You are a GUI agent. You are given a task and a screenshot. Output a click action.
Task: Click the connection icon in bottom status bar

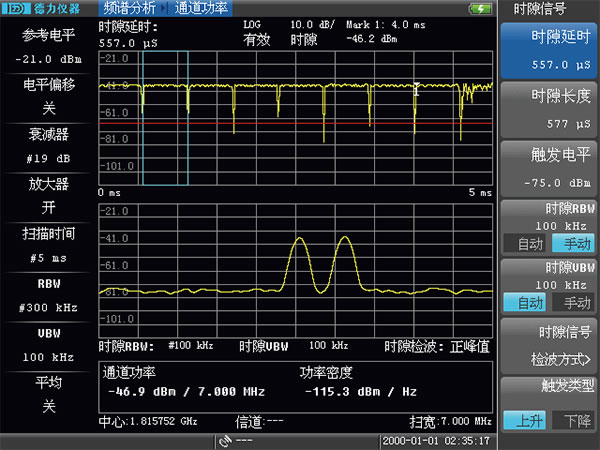click(226, 440)
